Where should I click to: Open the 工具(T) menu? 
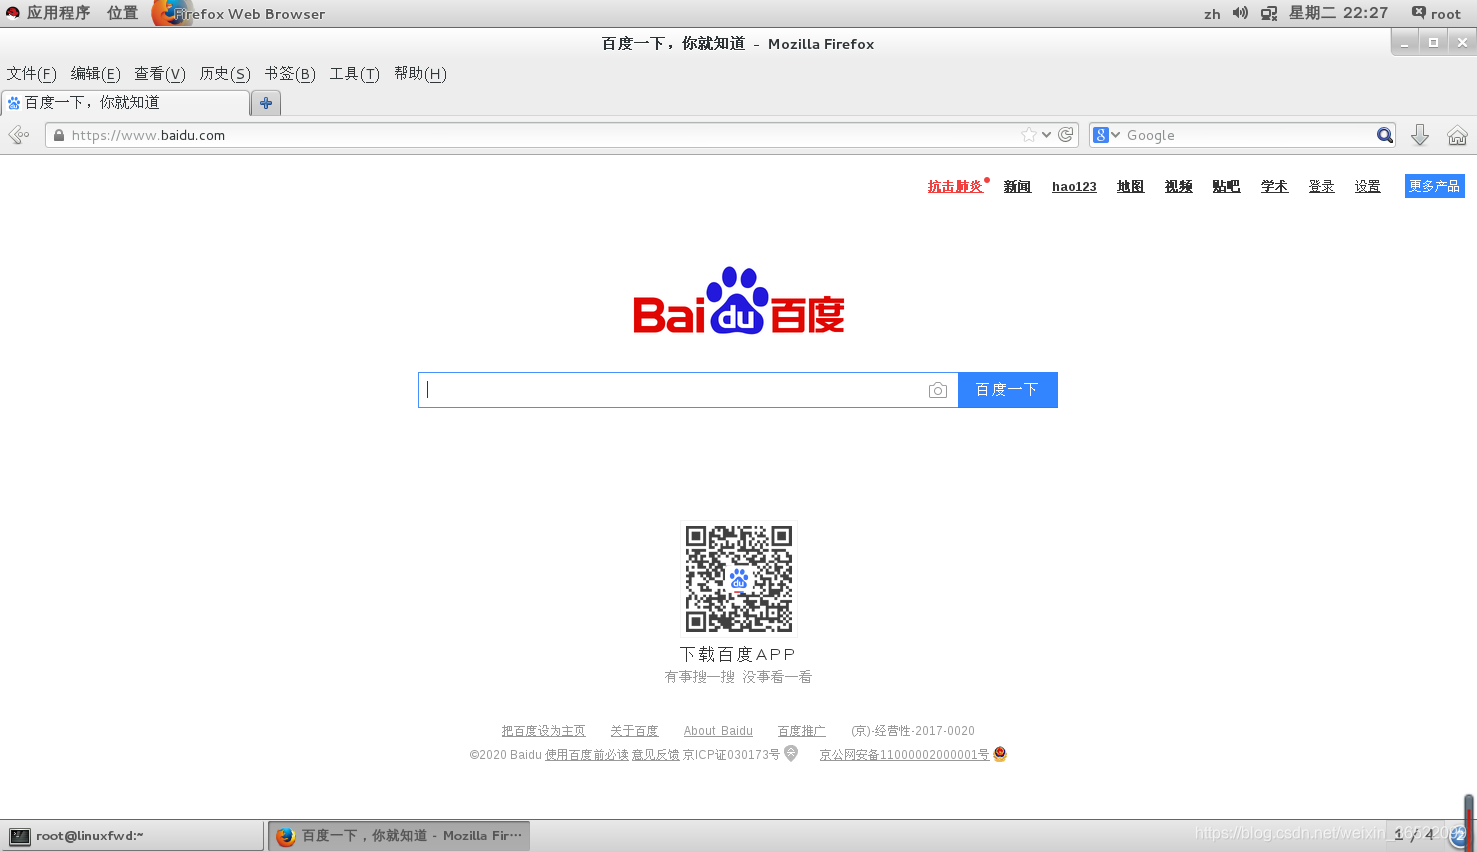pos(354,74)
